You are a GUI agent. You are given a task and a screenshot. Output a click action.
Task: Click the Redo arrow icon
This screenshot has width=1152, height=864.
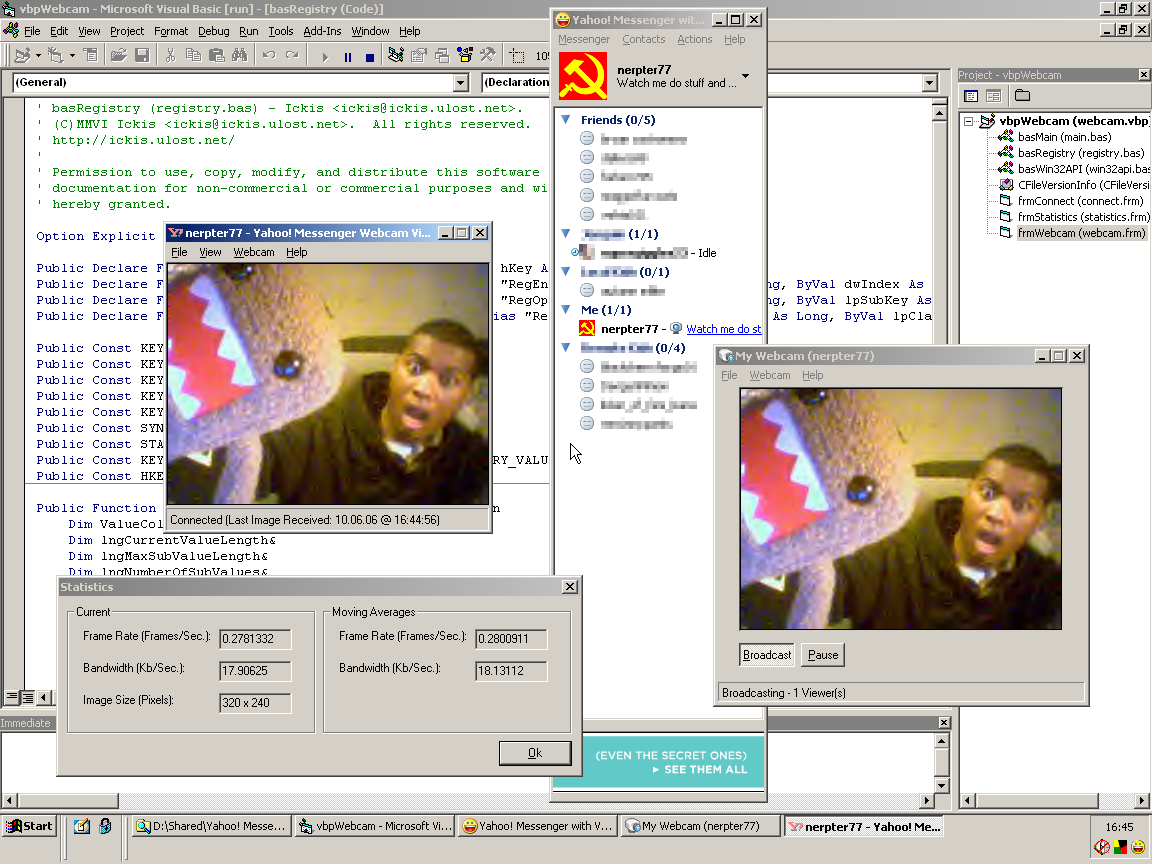pyautogui.click(x=292, y=55)
